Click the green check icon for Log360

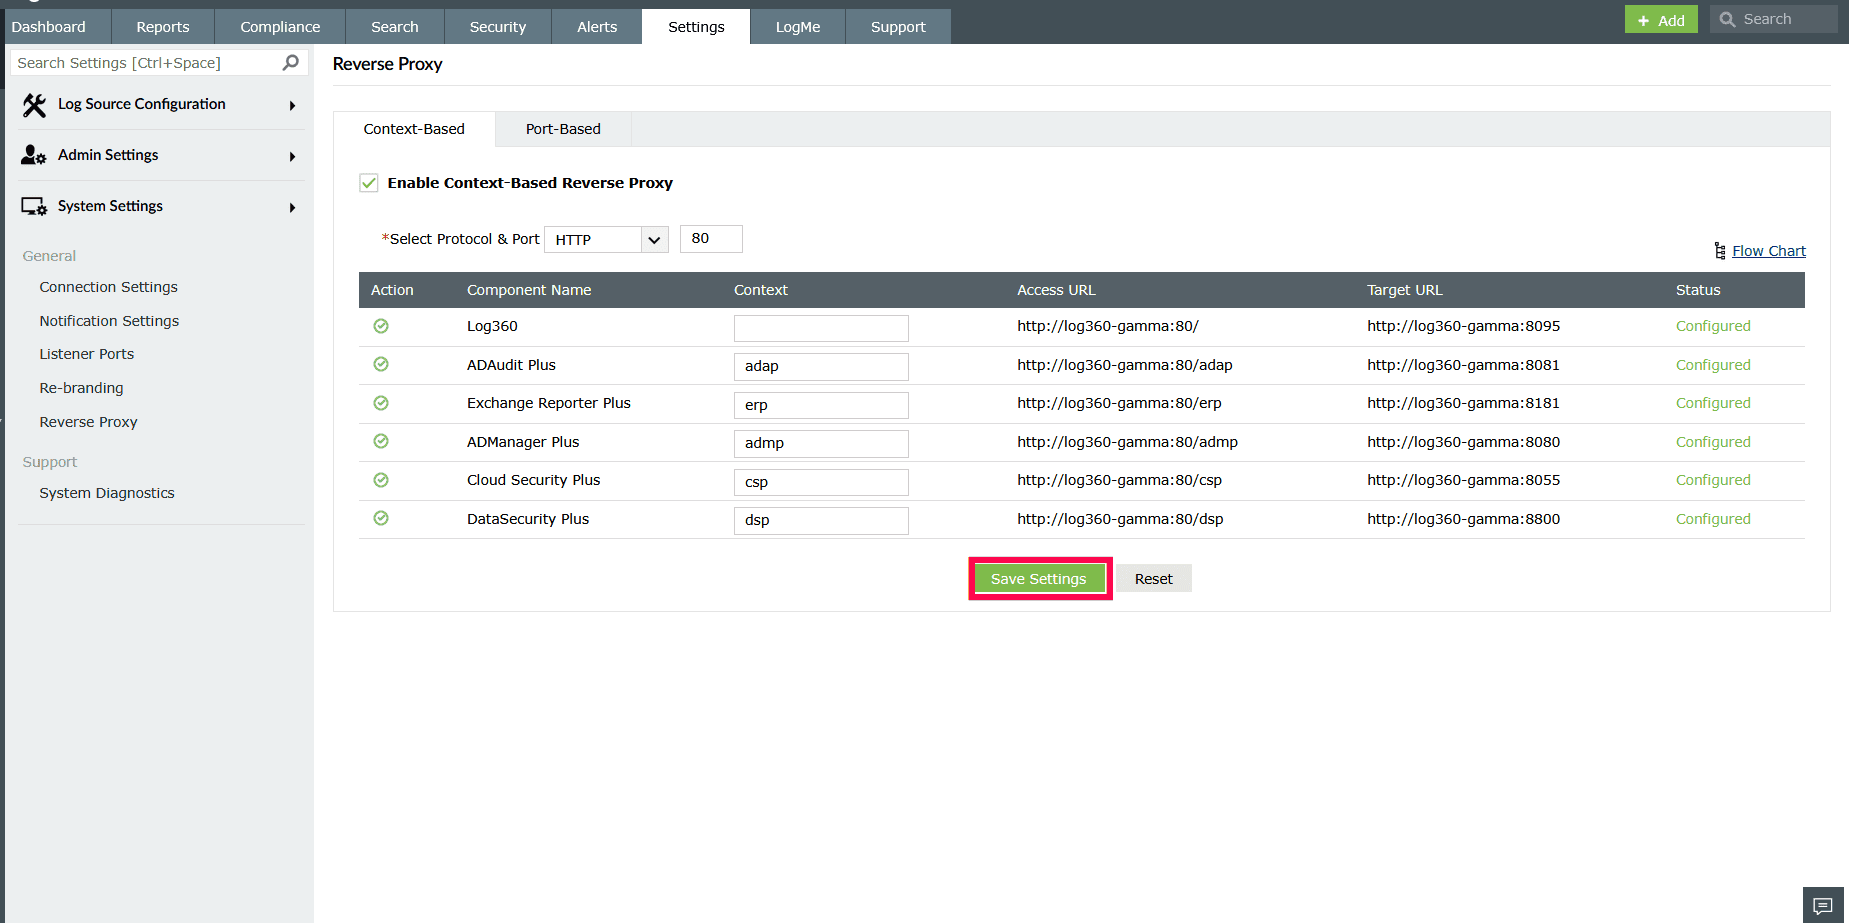click(x=381, y=326)
